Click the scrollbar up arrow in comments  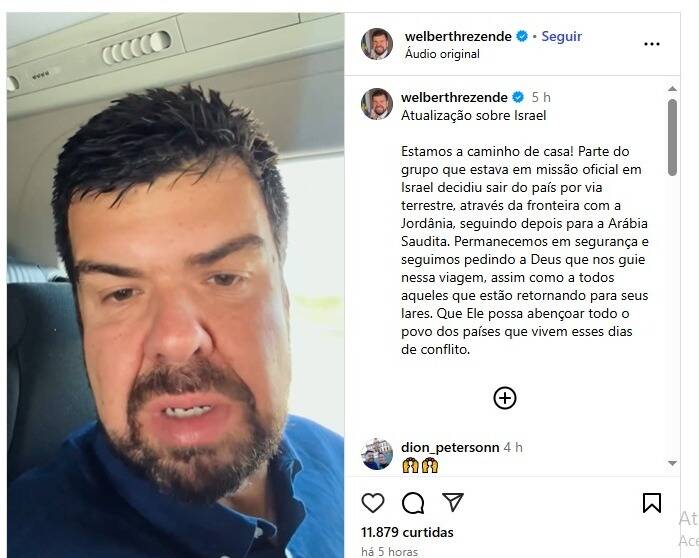(672, 89)
